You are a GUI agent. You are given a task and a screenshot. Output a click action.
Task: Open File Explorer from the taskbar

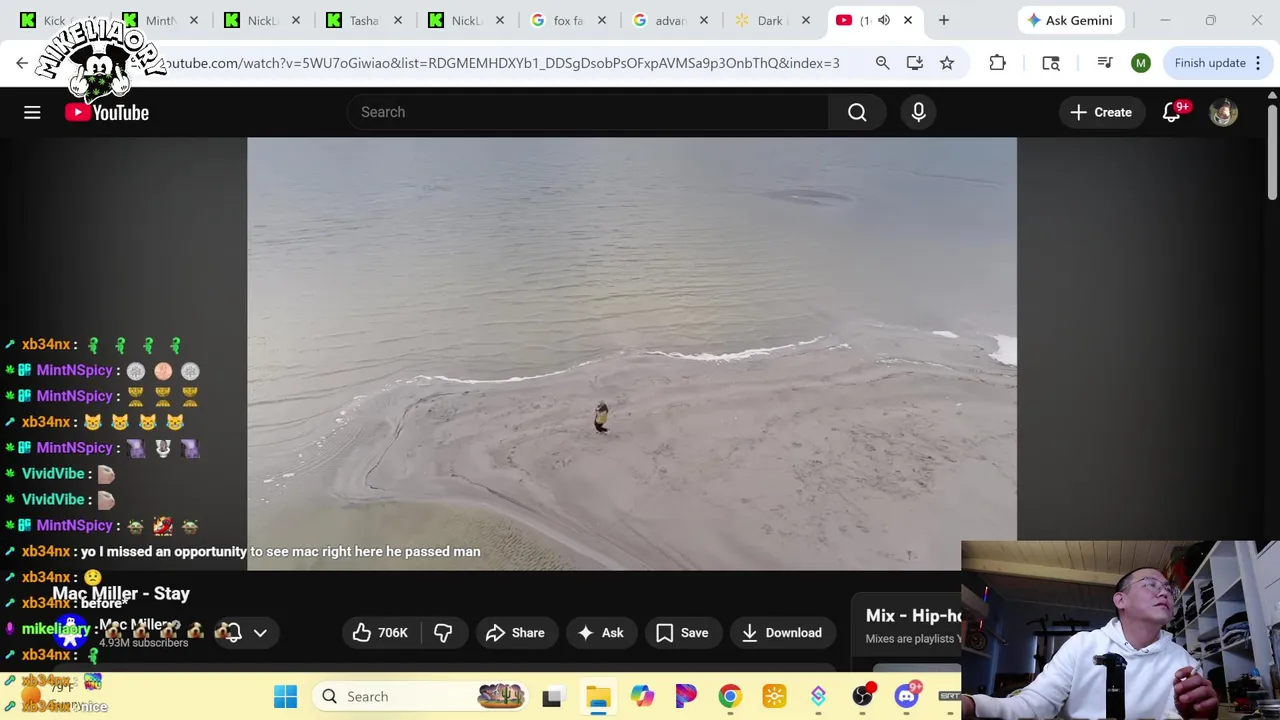[x=598, y=697]
